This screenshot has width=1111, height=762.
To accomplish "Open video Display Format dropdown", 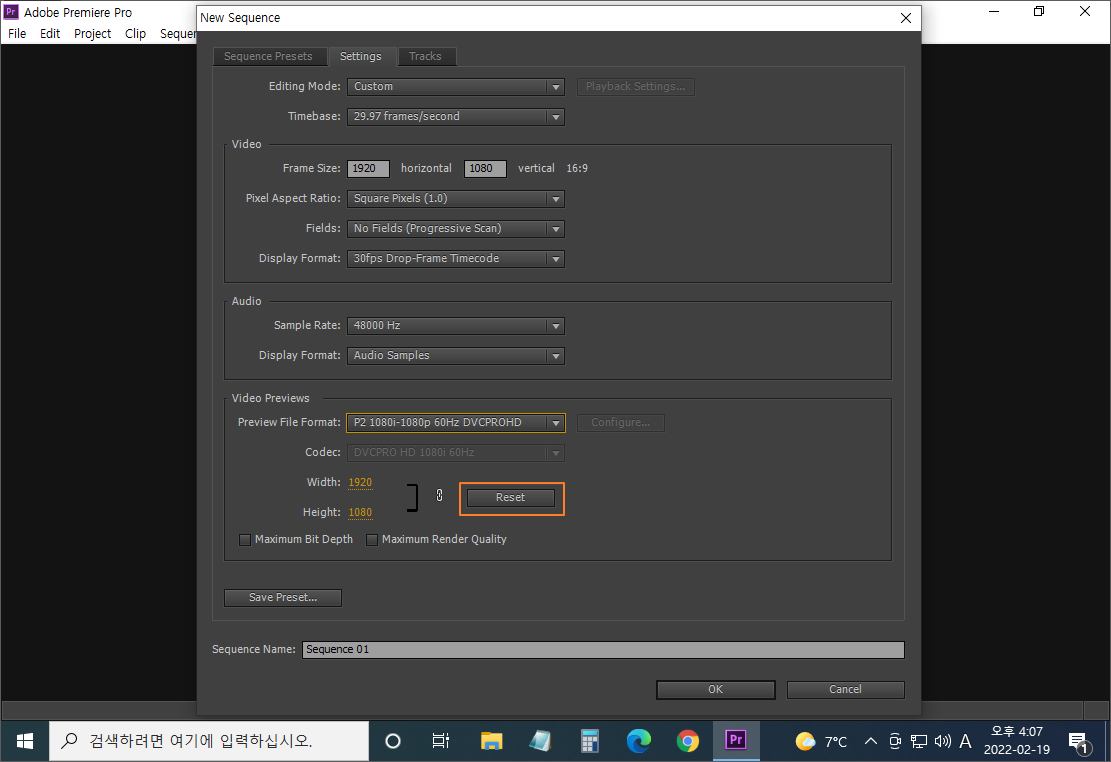I will coord(456,259).
